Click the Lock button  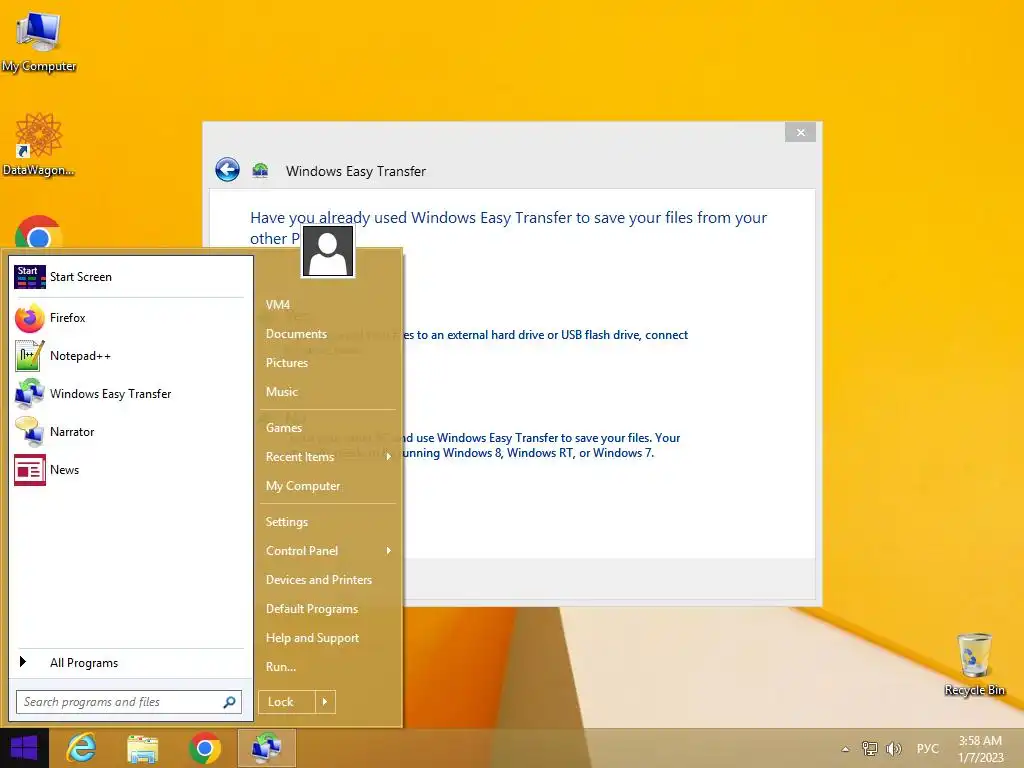pos(287,702)
